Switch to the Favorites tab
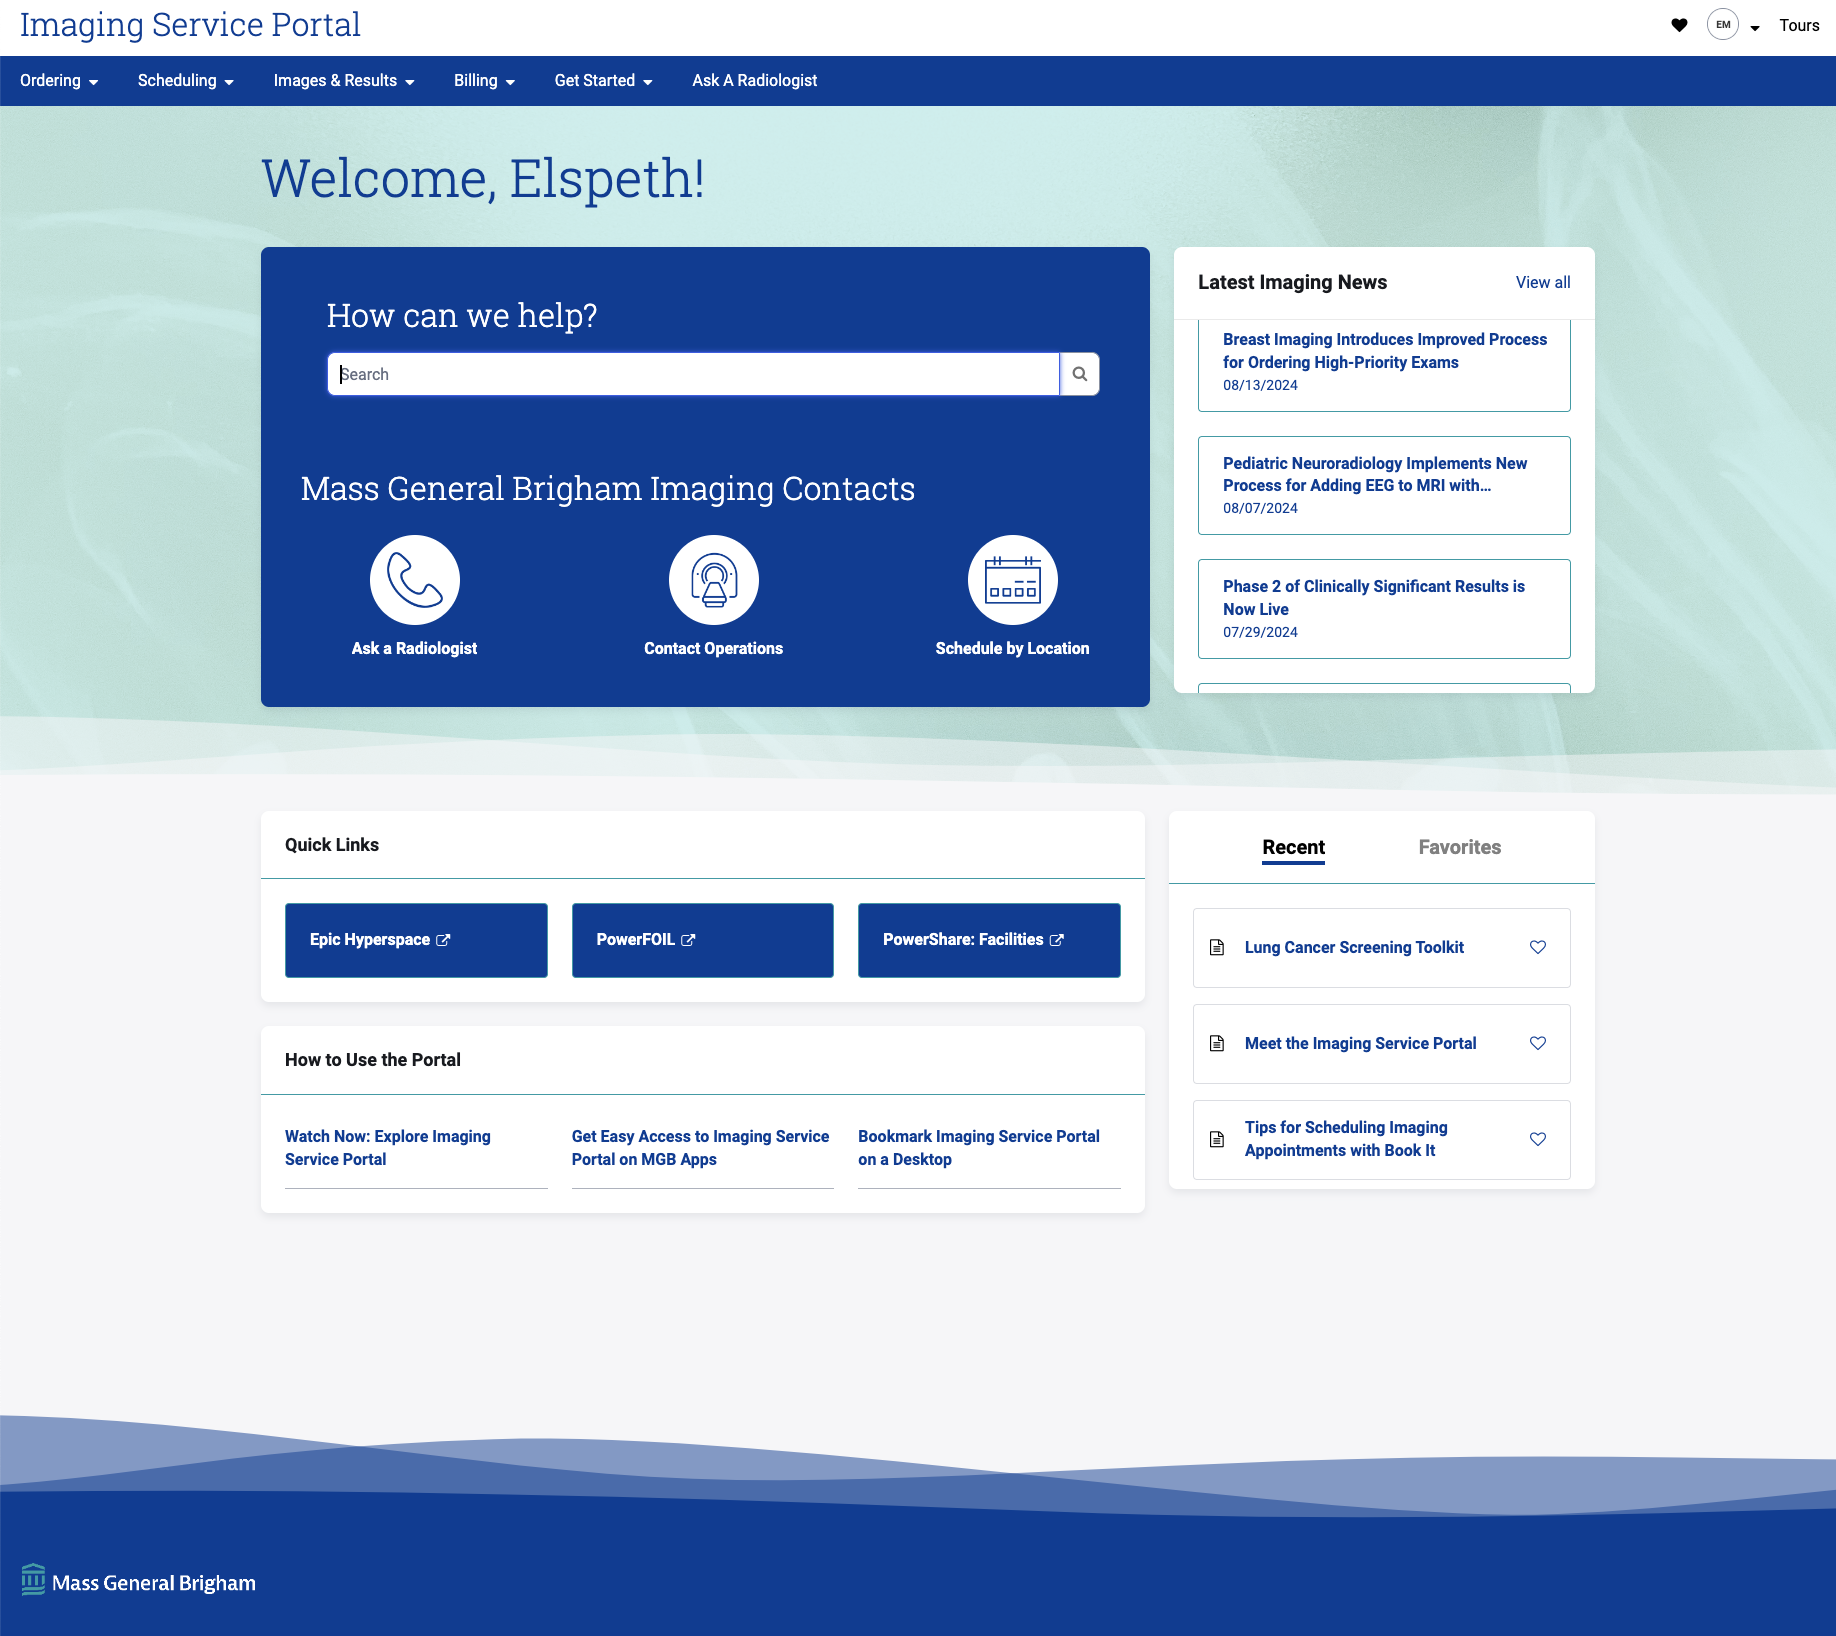The image size is (1836, 1636). point(1460,847)
